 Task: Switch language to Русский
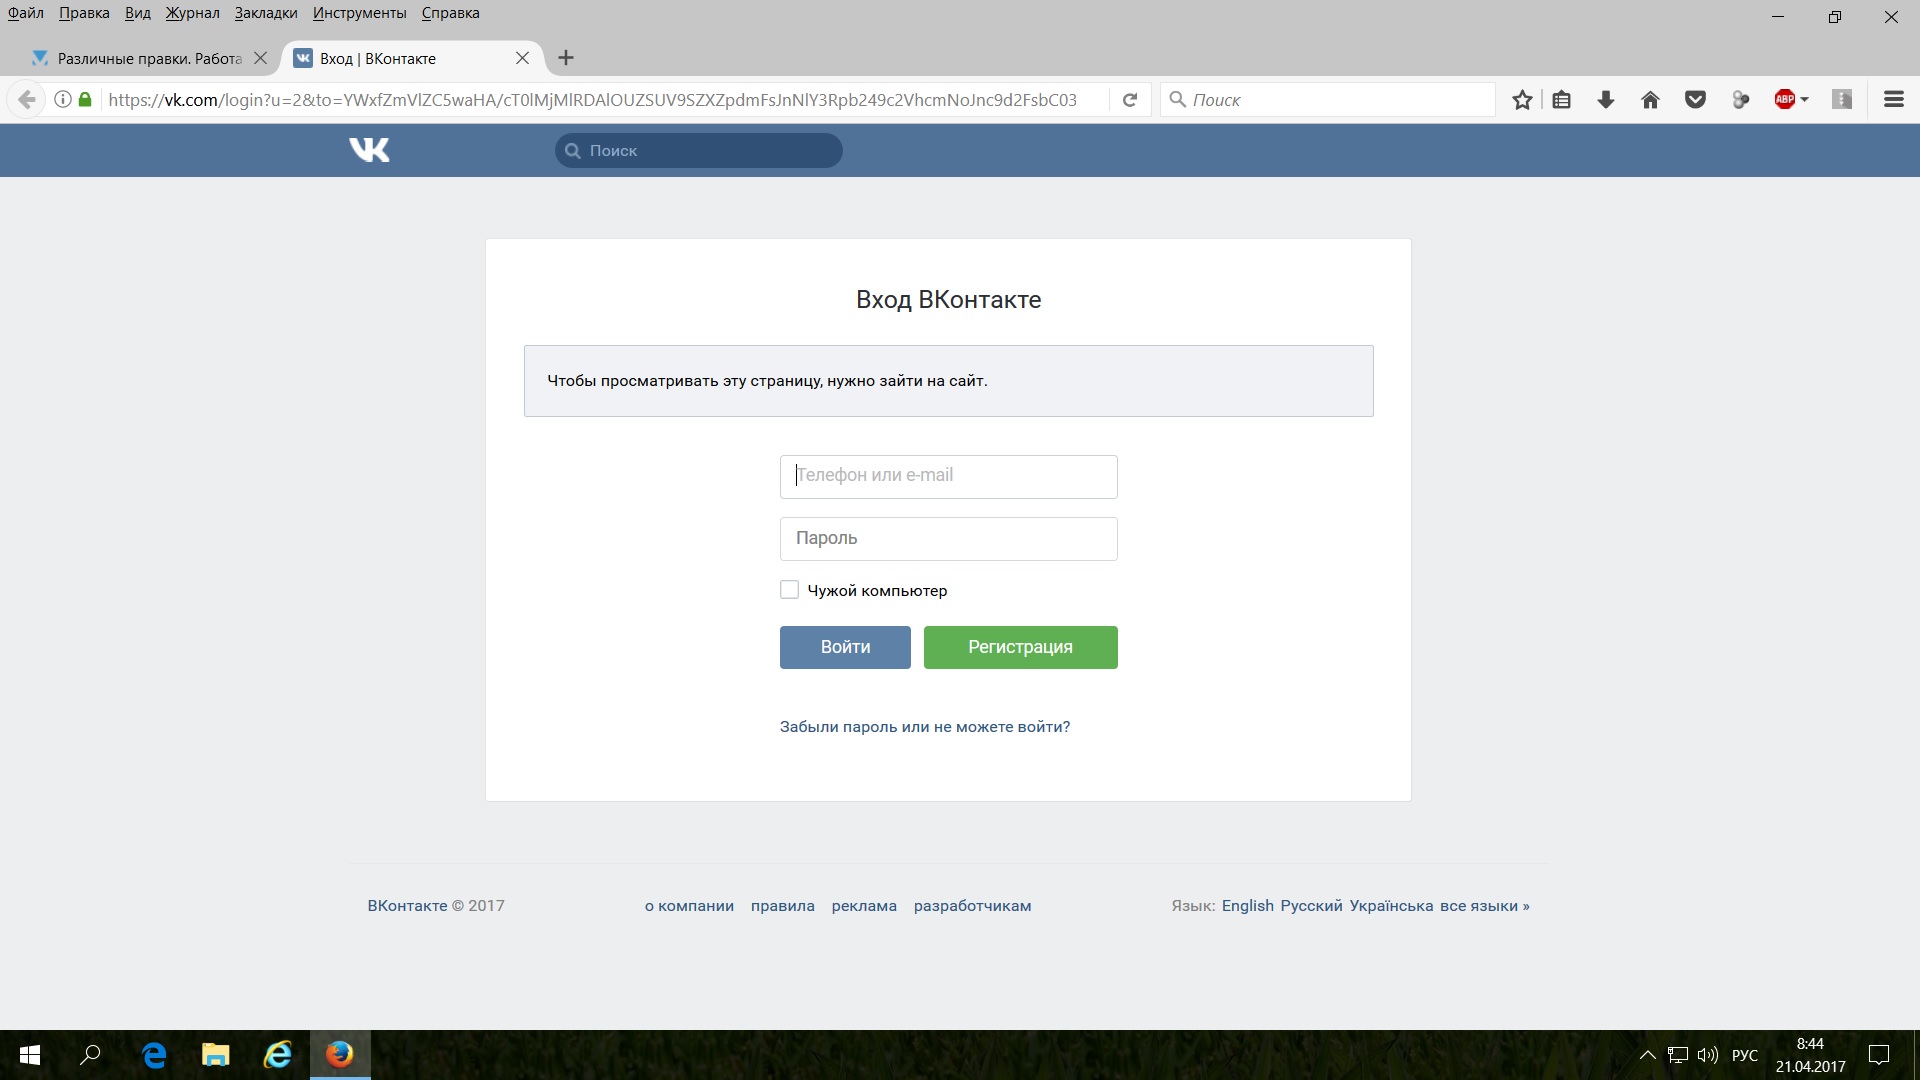(x=1311, y=906)
